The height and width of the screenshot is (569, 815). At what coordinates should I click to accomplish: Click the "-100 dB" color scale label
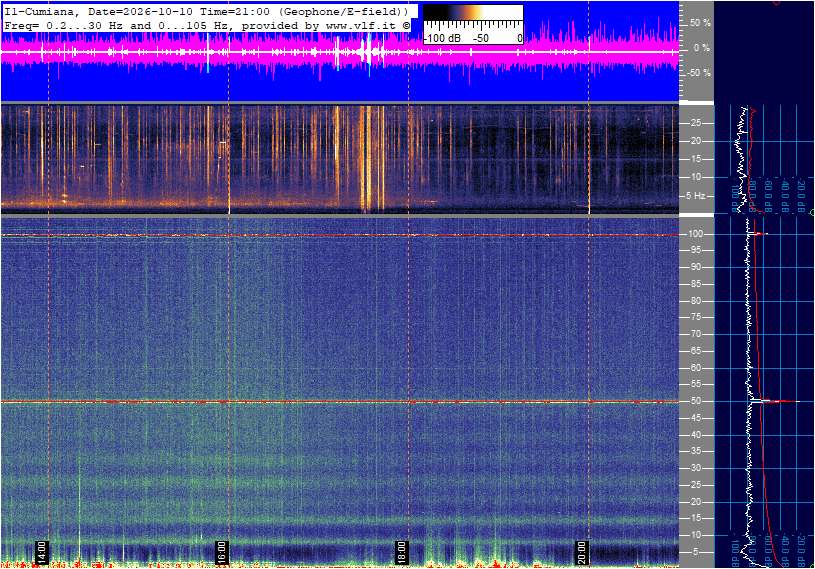pos(442,38)
